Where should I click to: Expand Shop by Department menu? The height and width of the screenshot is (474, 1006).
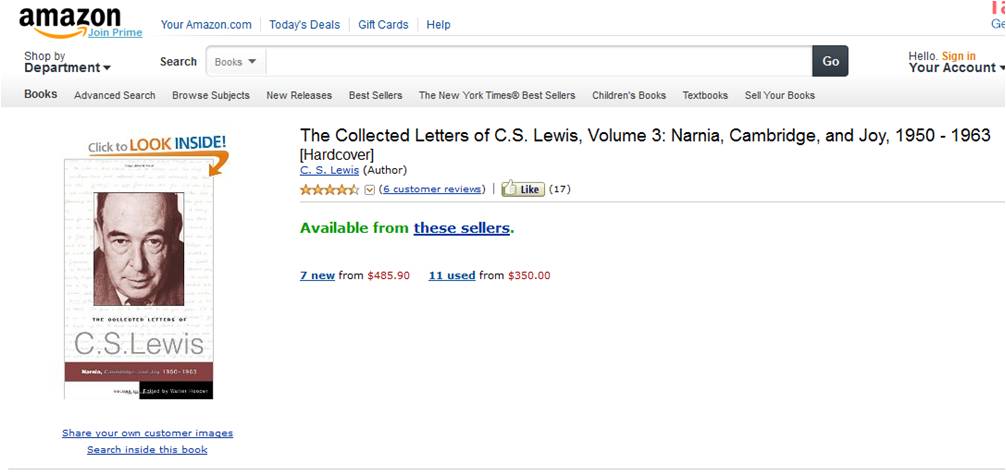tap(67, 62)
